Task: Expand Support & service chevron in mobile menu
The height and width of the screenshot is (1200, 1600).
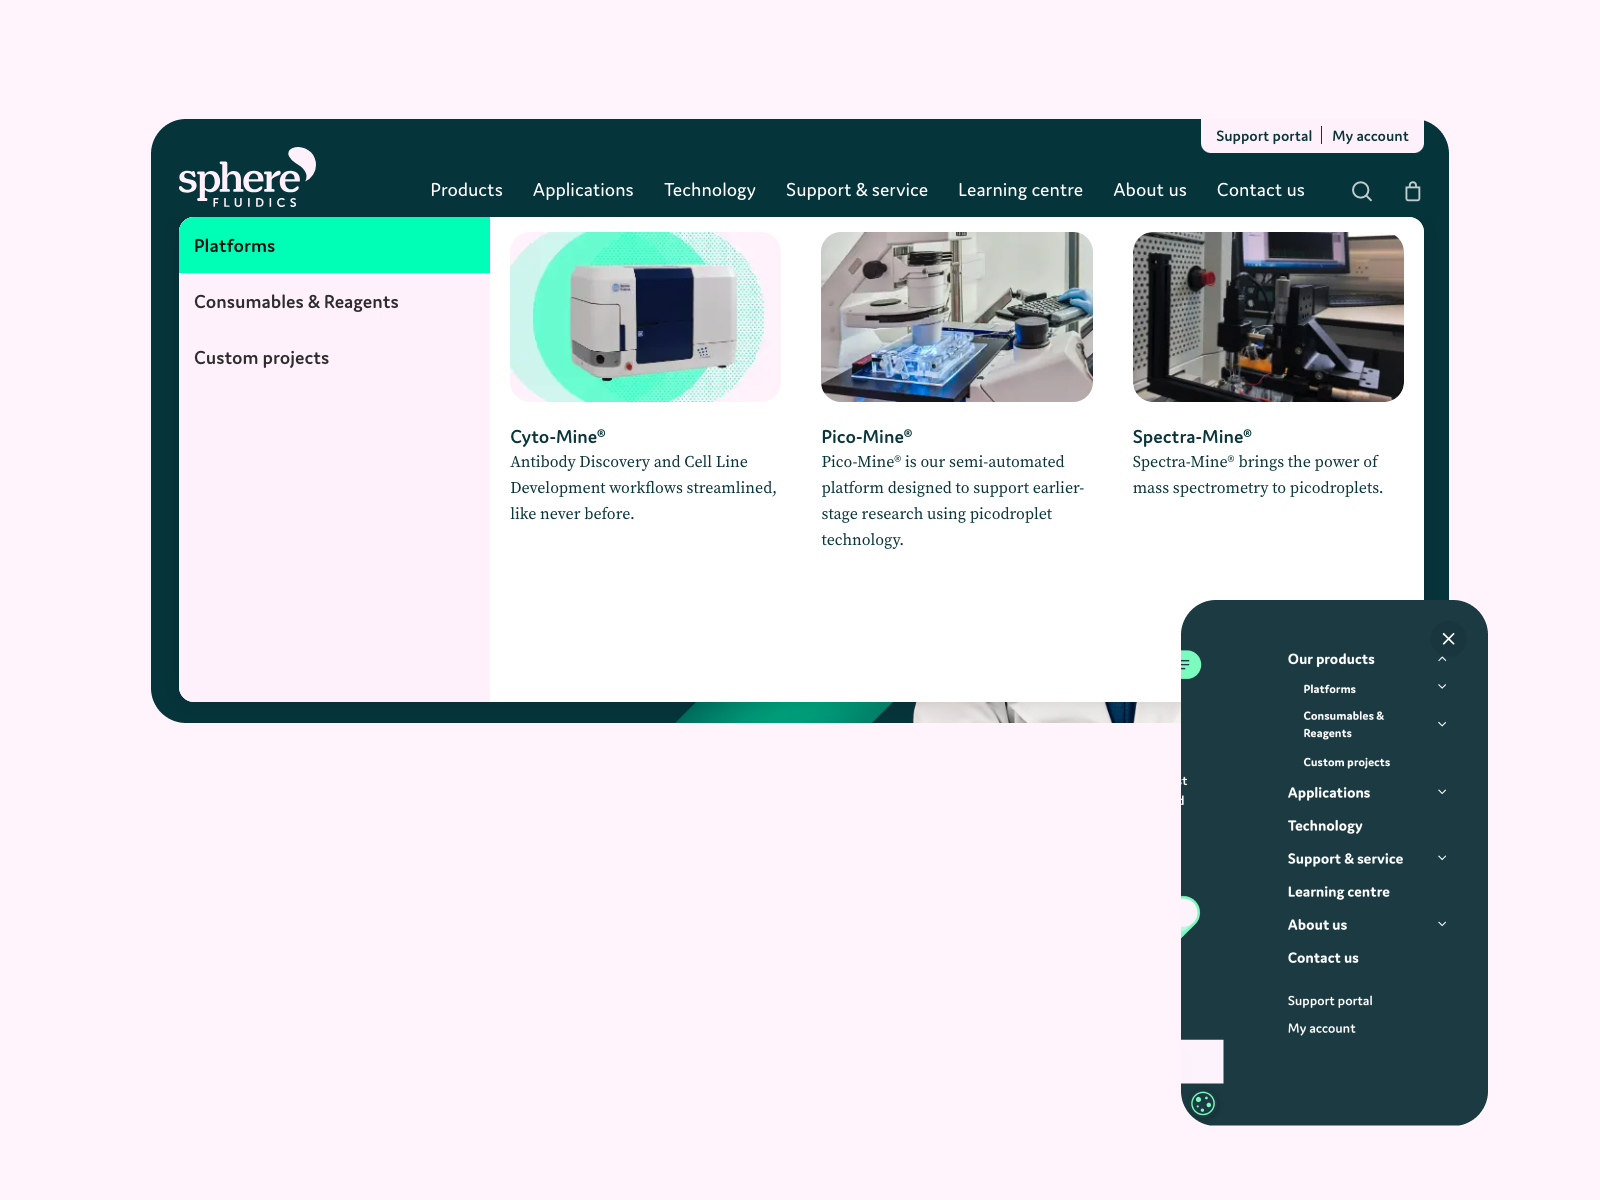Action: pyautogui.click(x=1442, y=858)
